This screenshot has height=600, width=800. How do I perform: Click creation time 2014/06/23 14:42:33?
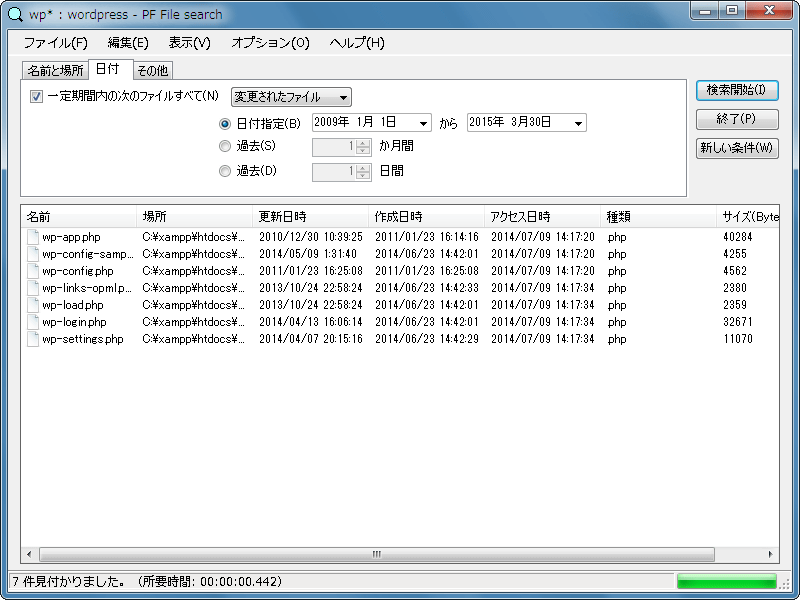click(x=427, y=288)
